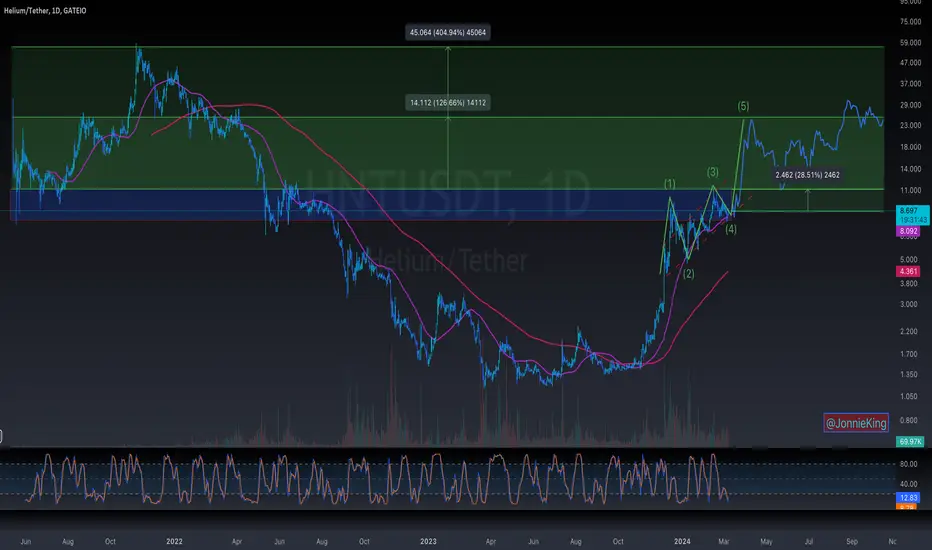Click the Jul label on the time axis

808,542
